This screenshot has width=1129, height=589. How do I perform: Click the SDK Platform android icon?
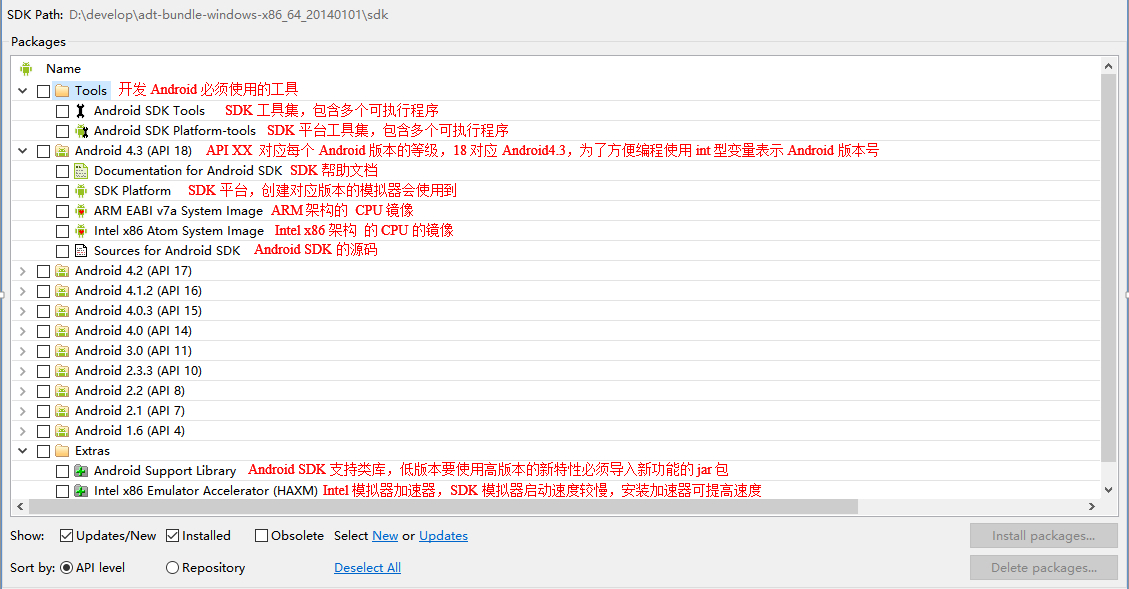(81, 191)
